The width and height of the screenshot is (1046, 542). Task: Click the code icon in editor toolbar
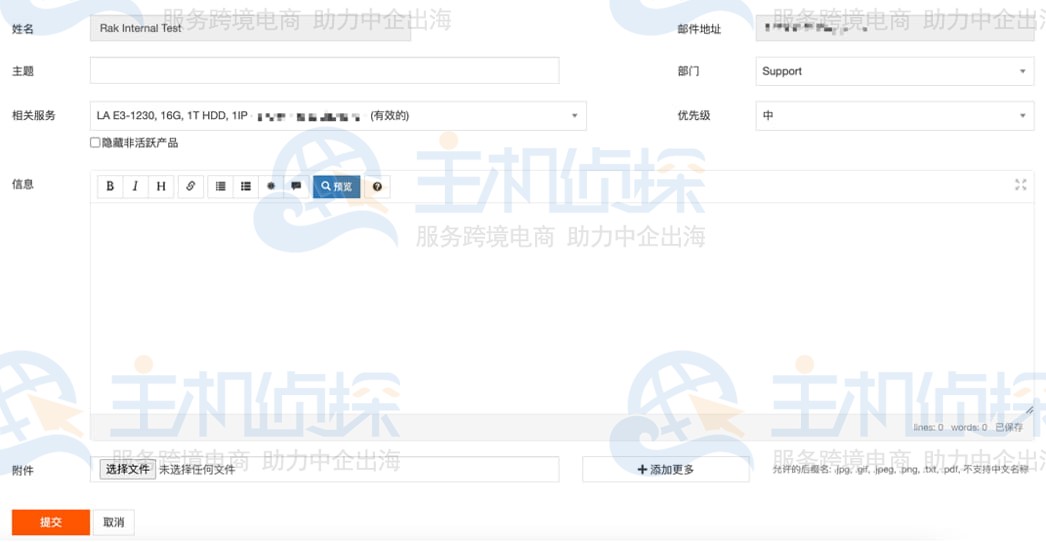(271, 187)
